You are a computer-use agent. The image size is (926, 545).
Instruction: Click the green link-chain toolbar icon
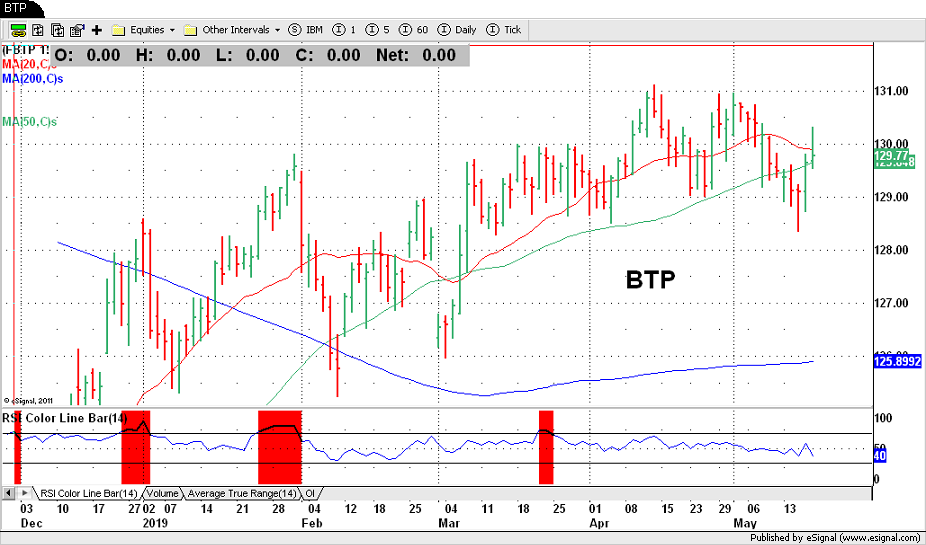[18, 30]
